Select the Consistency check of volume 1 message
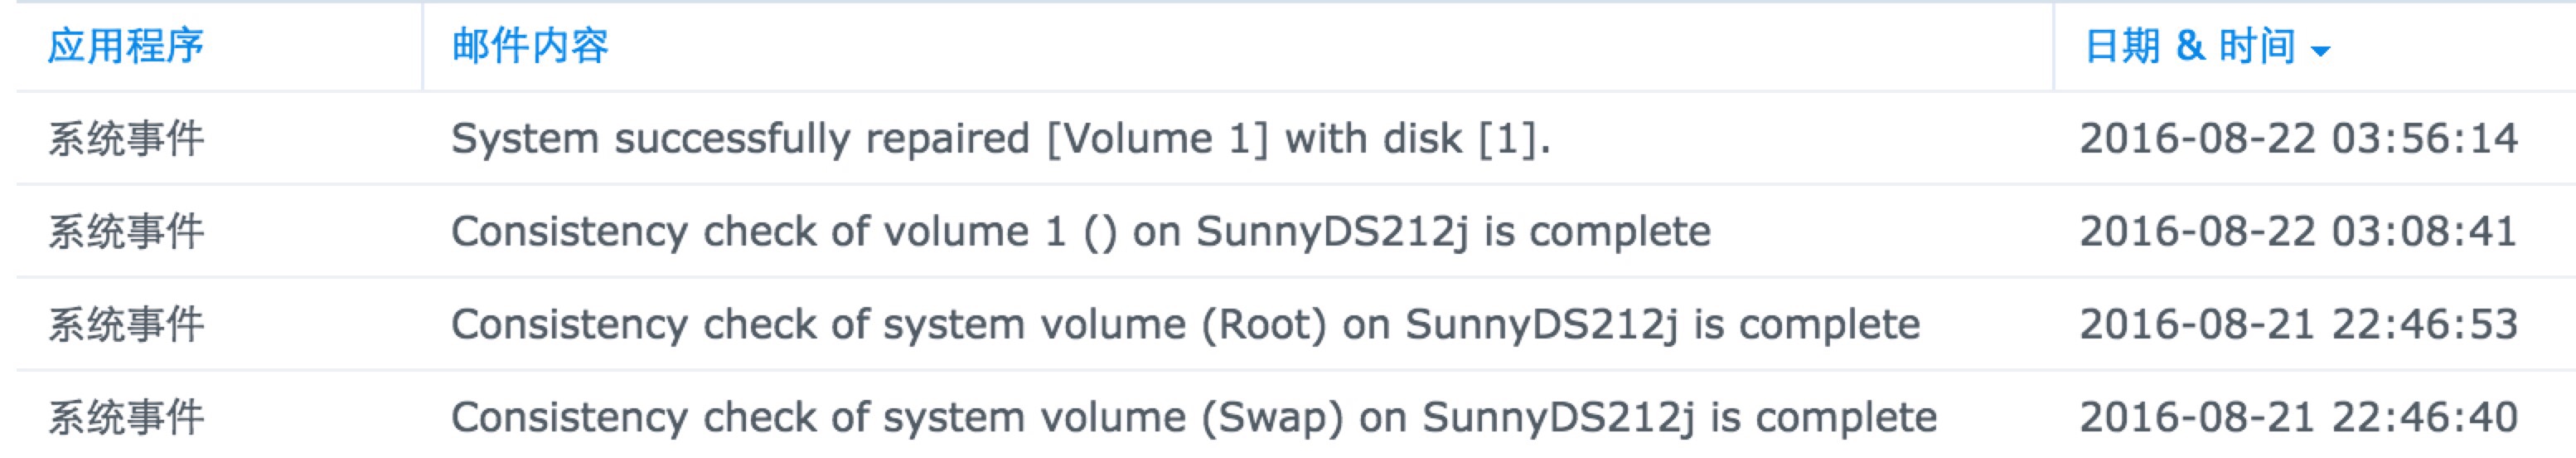2576x458 pixels. coord(1081,232)
